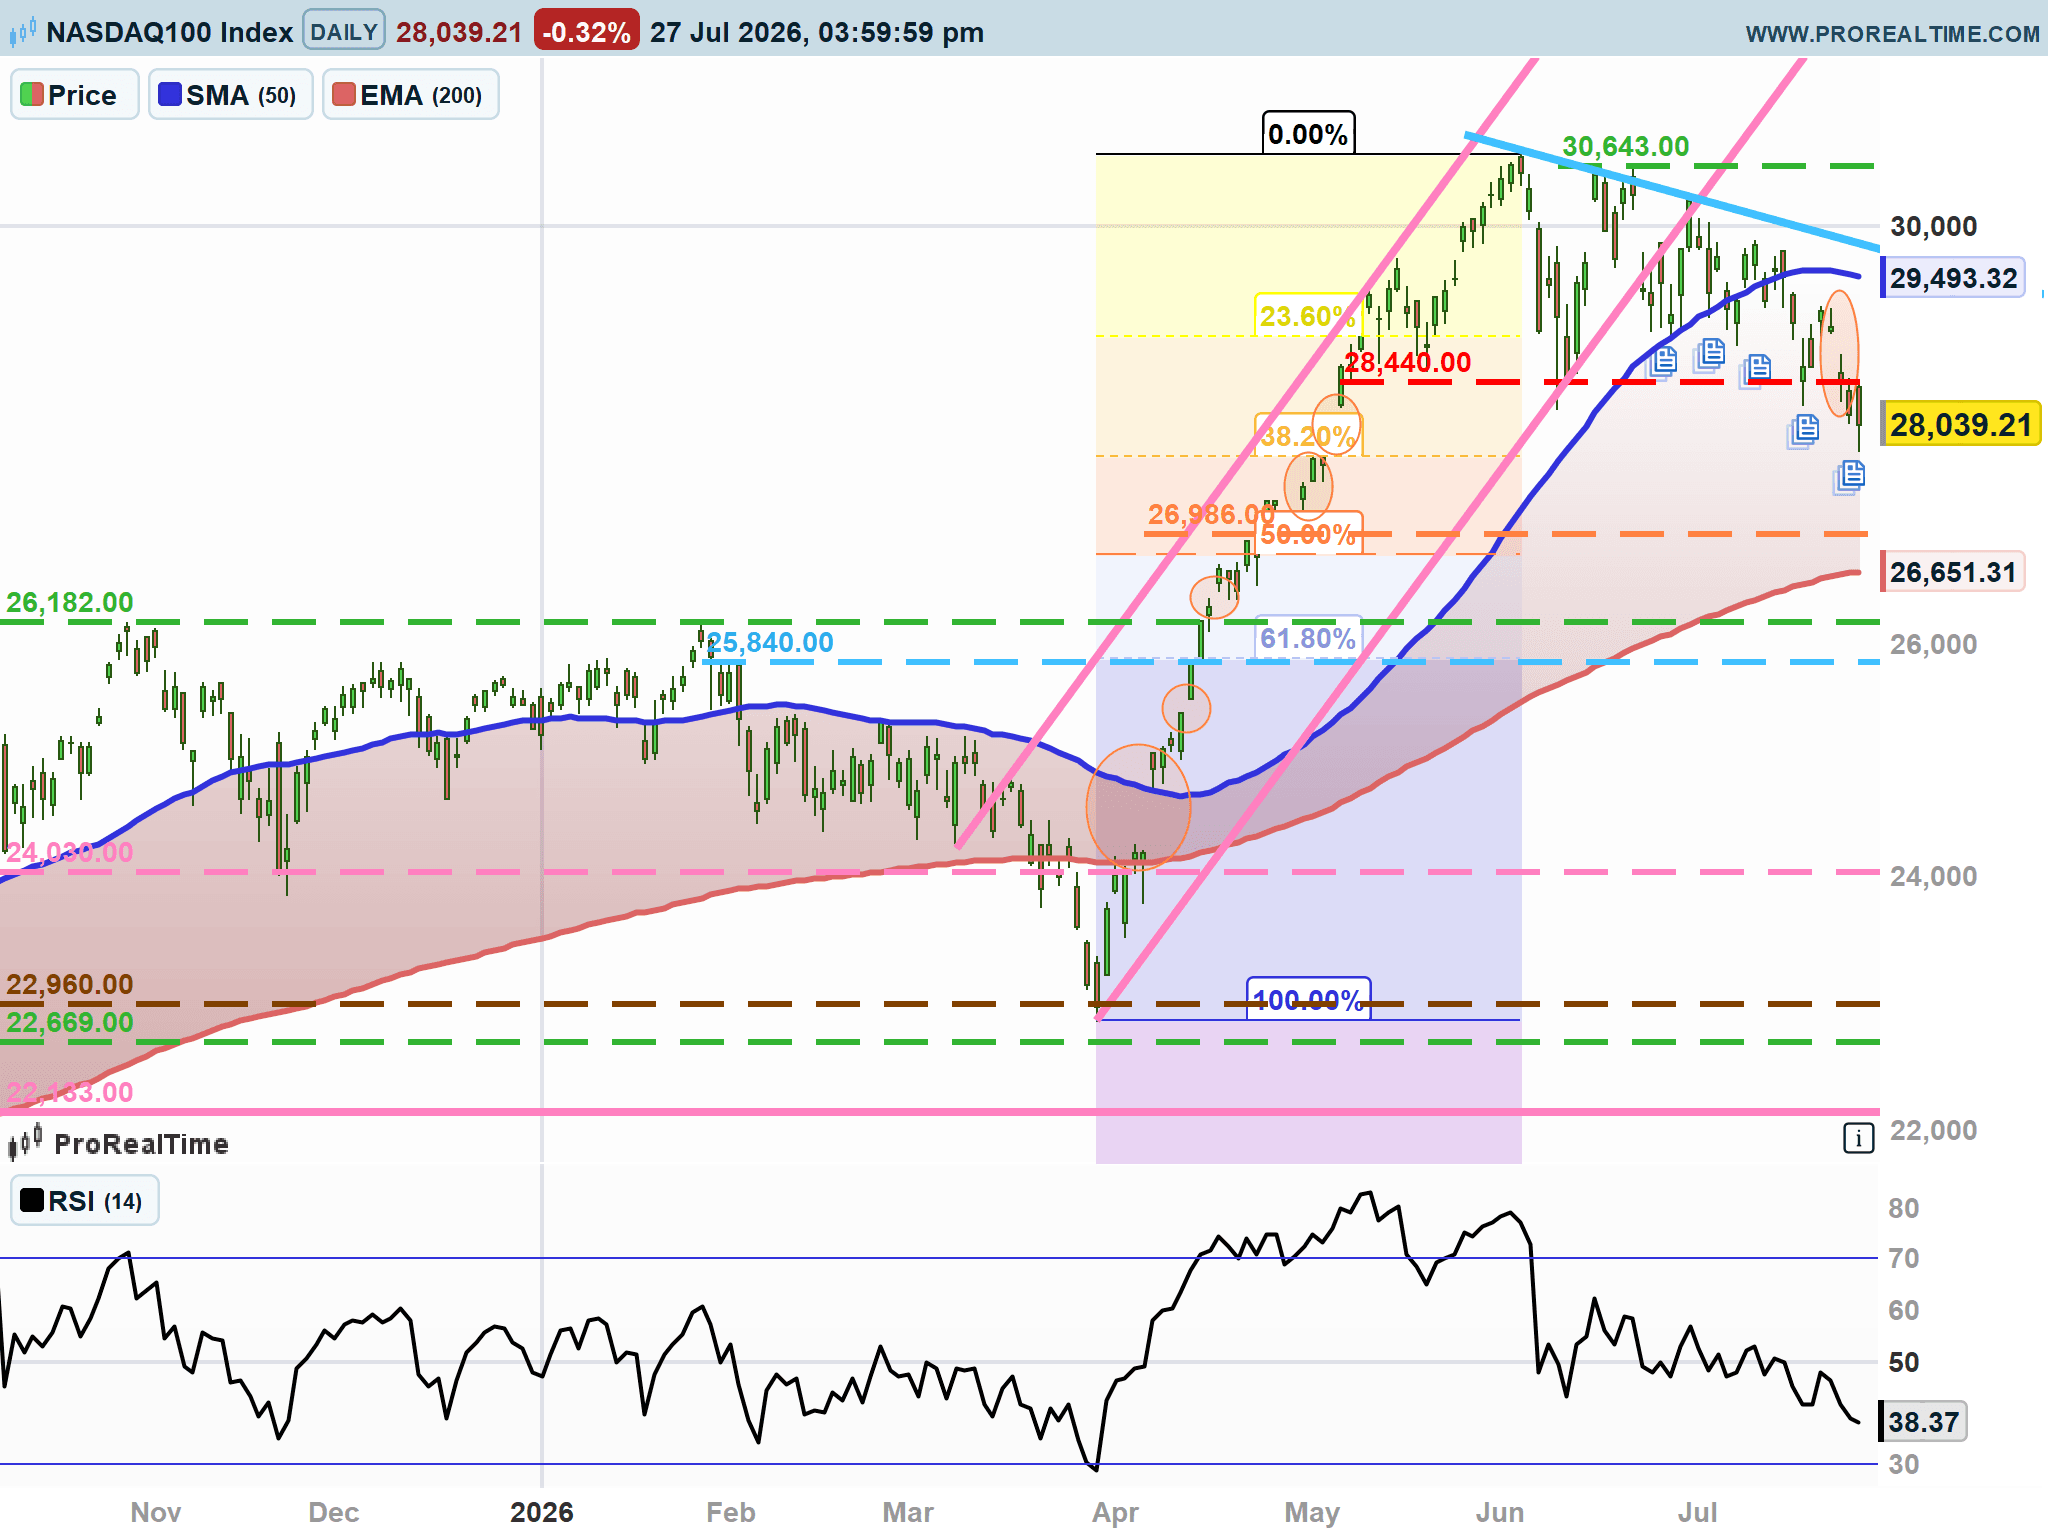Open the info icon near the 22,000 label
The height and width of the screenshot is (1536, 2048).
(x=1858, y=1138)
